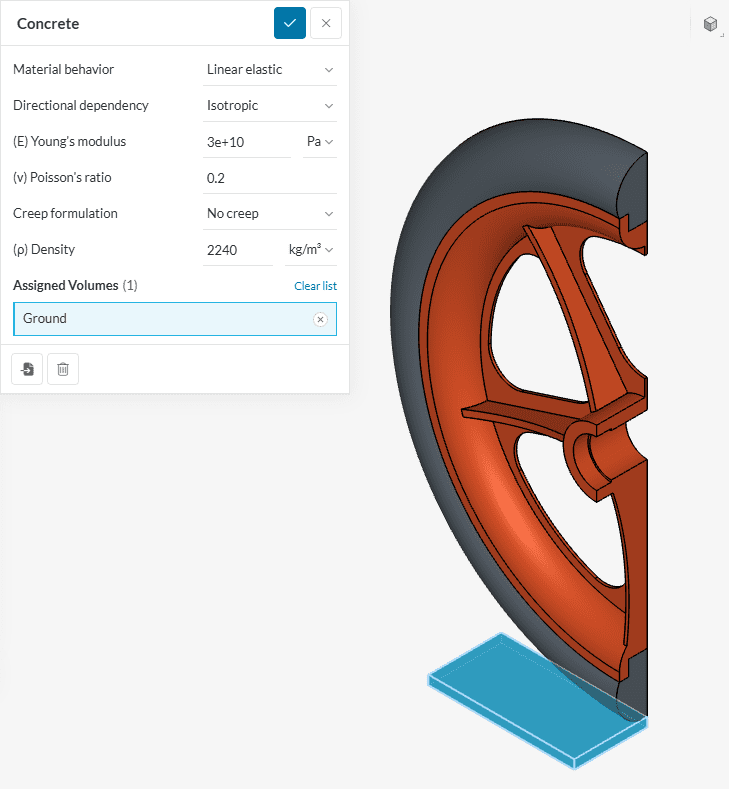Click the Young's modulus value field

[x=246, y=142]
